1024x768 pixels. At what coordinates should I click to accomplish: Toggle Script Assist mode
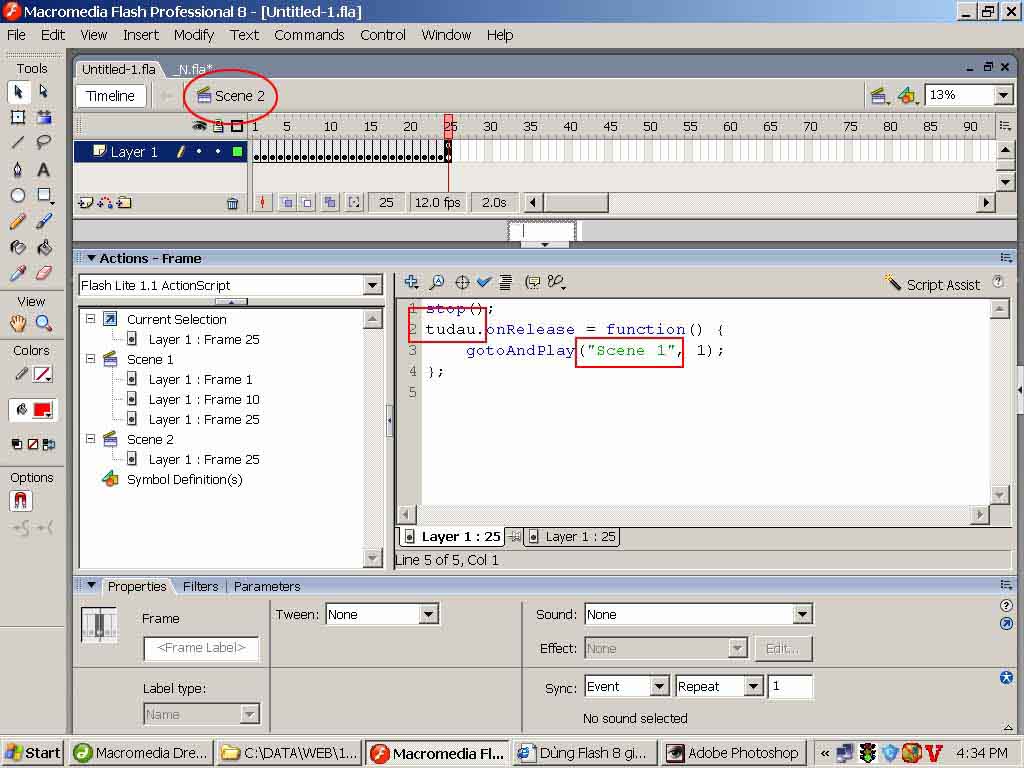click(933, 284)
